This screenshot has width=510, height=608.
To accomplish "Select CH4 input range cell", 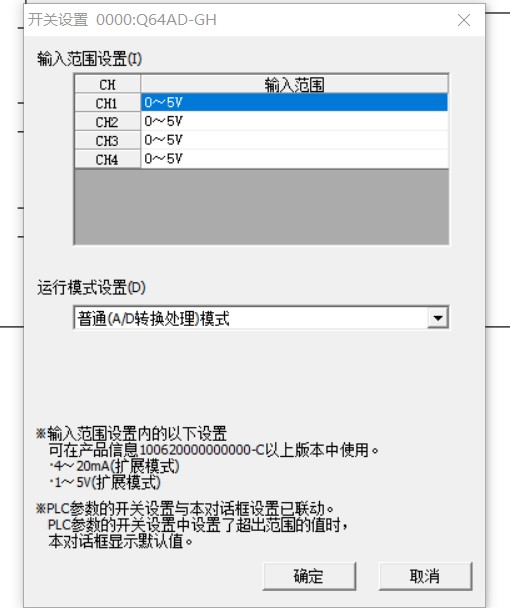I will point(294,159).
